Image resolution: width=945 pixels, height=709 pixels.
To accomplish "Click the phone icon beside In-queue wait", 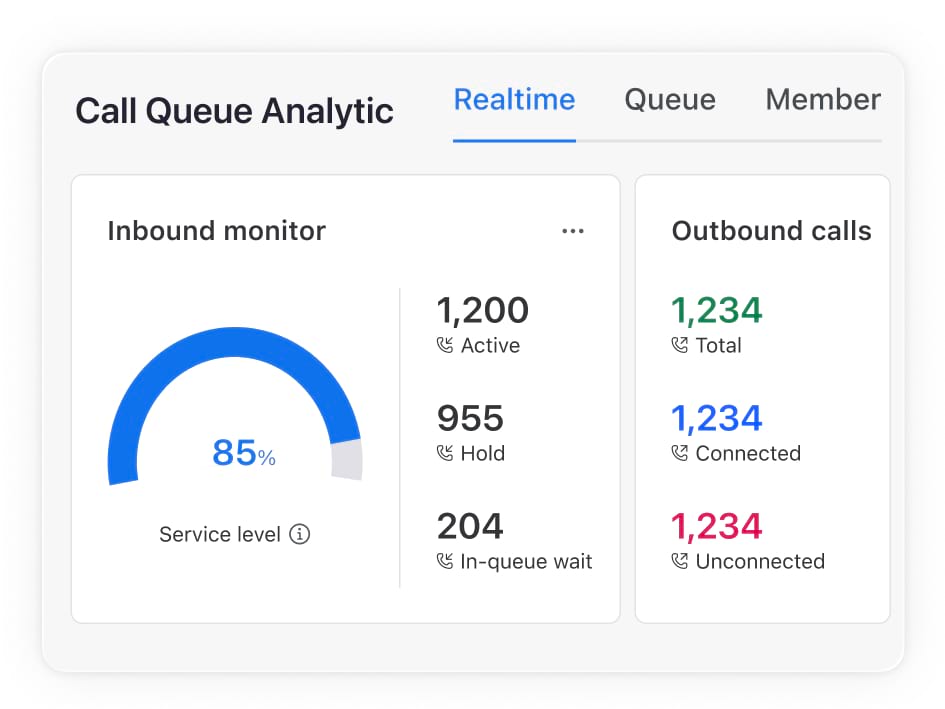I will 445,562.
